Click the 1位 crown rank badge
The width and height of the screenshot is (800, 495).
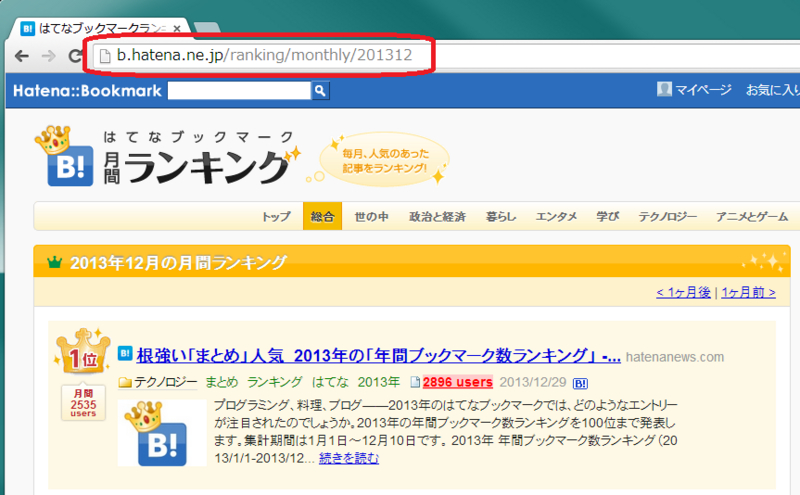pos(83,352)
